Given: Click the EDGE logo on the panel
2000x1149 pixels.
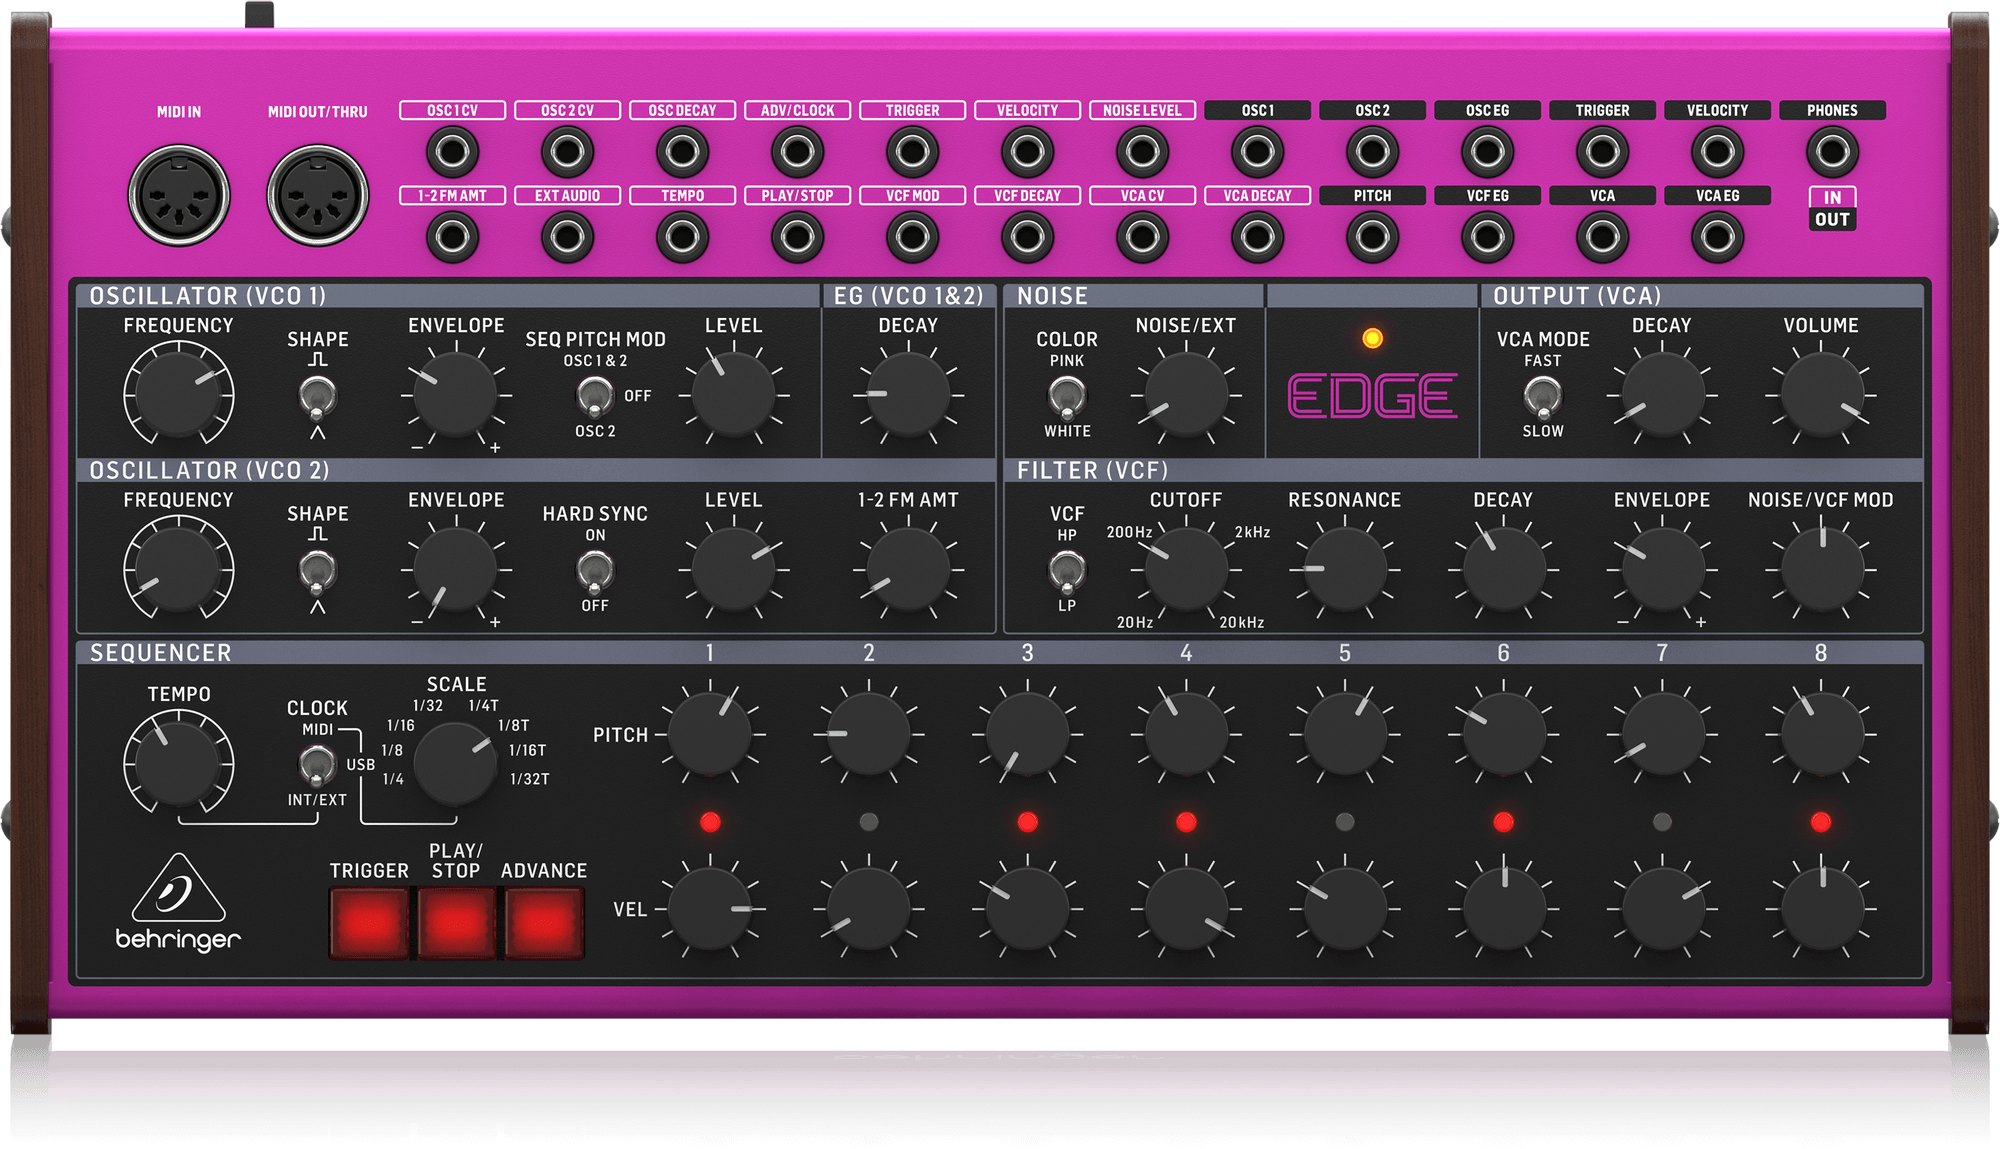Looking at the screenshot, I should point(1372,397).
